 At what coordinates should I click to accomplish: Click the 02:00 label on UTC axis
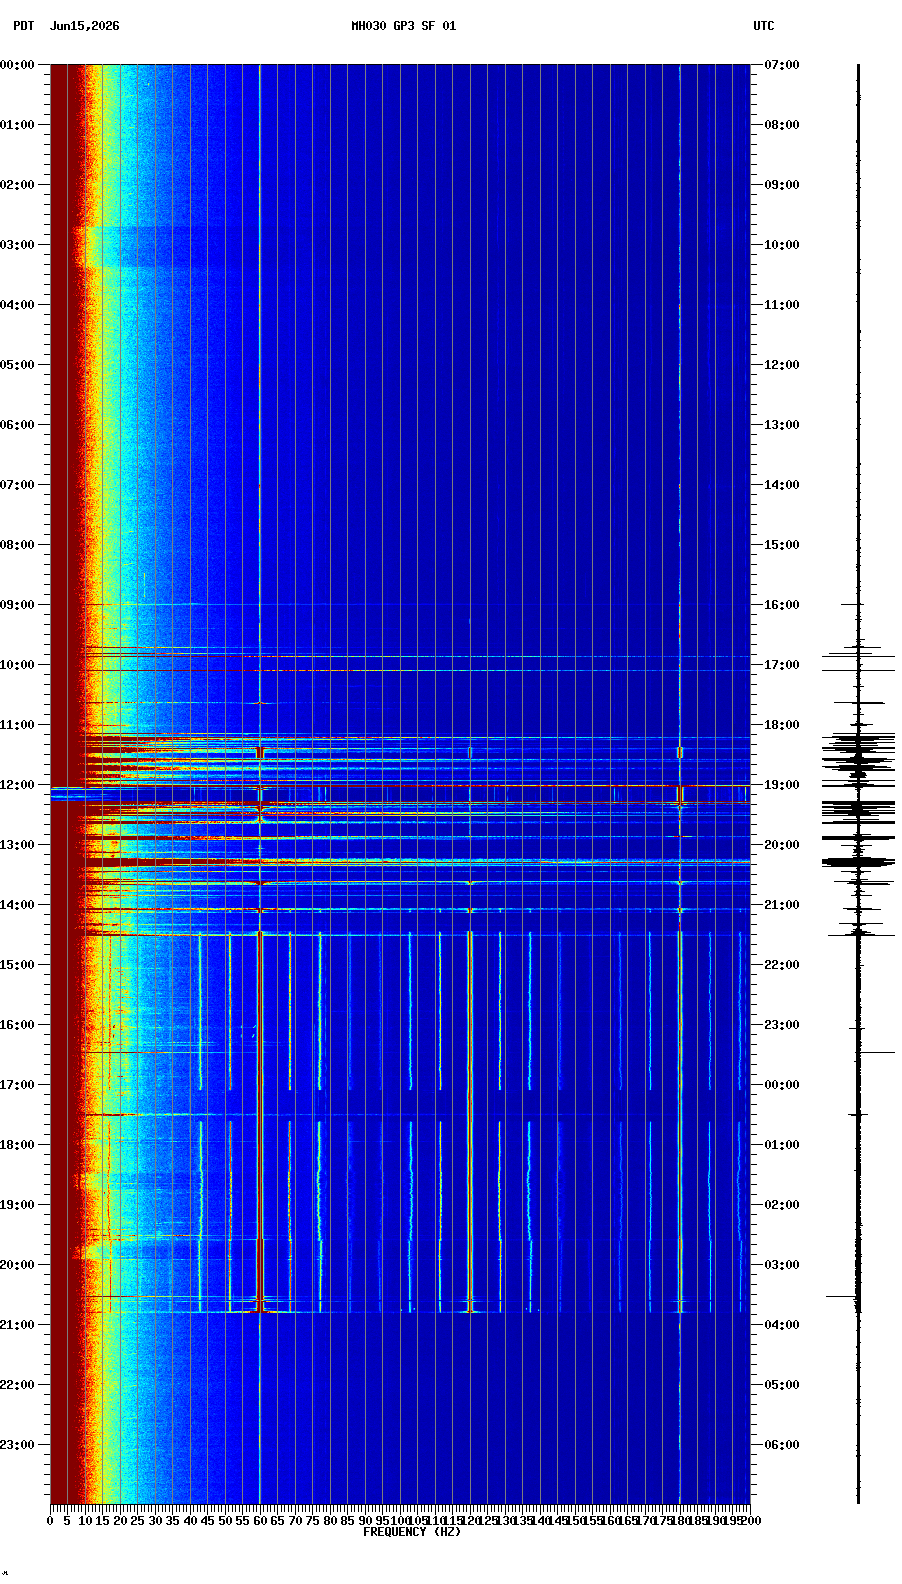click(782, 1205)
